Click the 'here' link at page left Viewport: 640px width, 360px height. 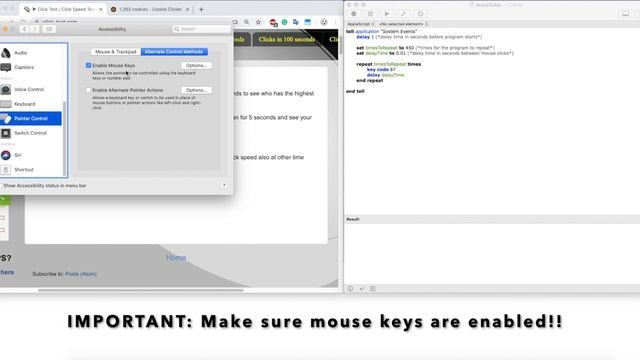(7, 272)
